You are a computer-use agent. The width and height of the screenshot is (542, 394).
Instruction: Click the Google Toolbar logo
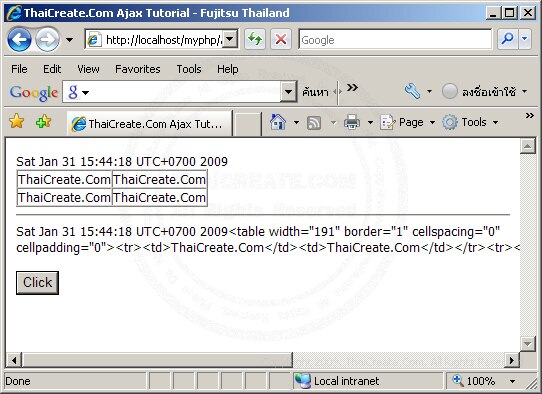34,93
